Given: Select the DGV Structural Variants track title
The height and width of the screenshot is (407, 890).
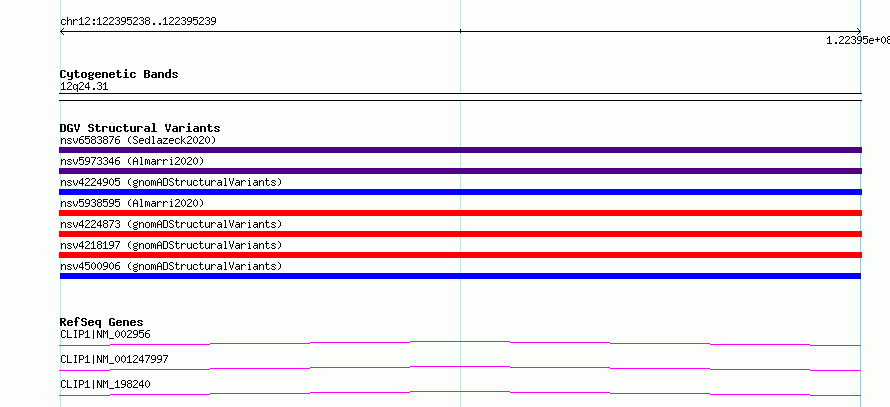Looking at the screenshot, I should pyautogui.click(x=140, y=128).
